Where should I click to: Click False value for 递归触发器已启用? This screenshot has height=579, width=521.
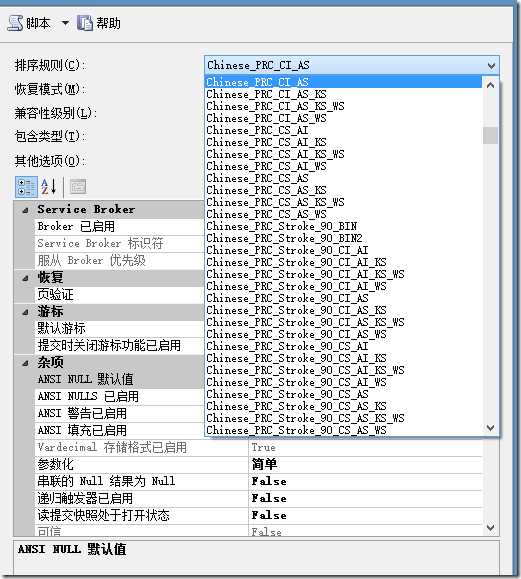click(269, 499)
